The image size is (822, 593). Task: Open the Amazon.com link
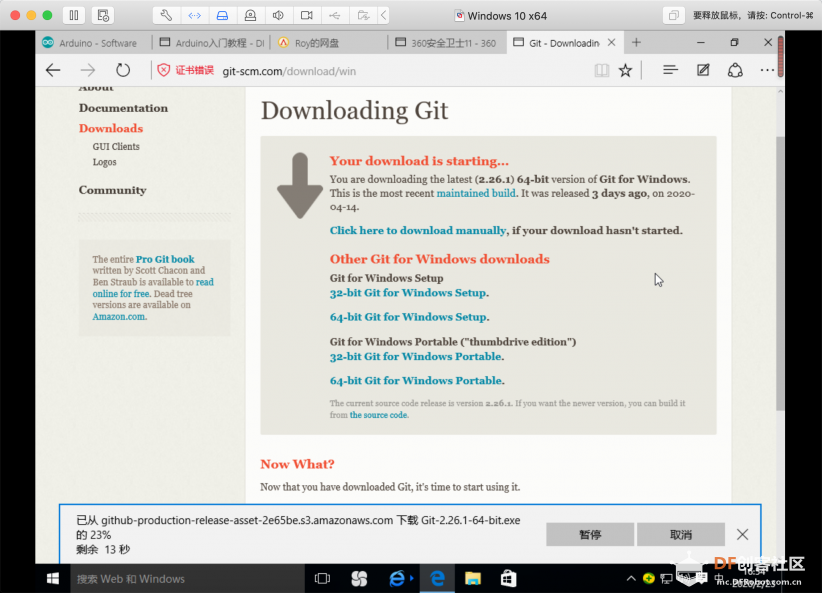tap(119, 317)
